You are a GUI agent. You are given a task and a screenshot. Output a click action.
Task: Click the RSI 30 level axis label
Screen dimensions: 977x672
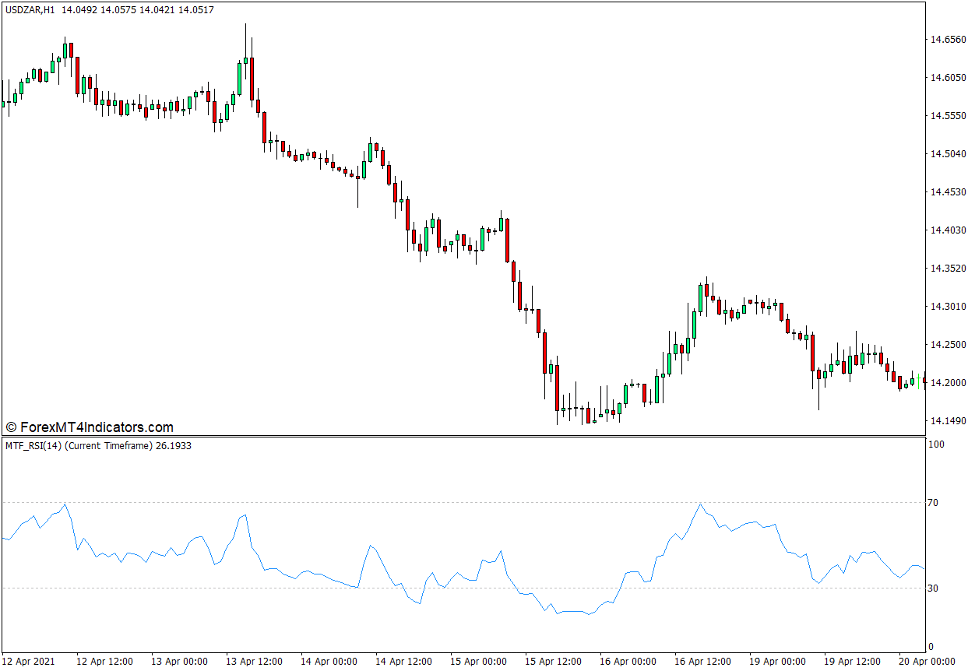click(x=933, y=588)
